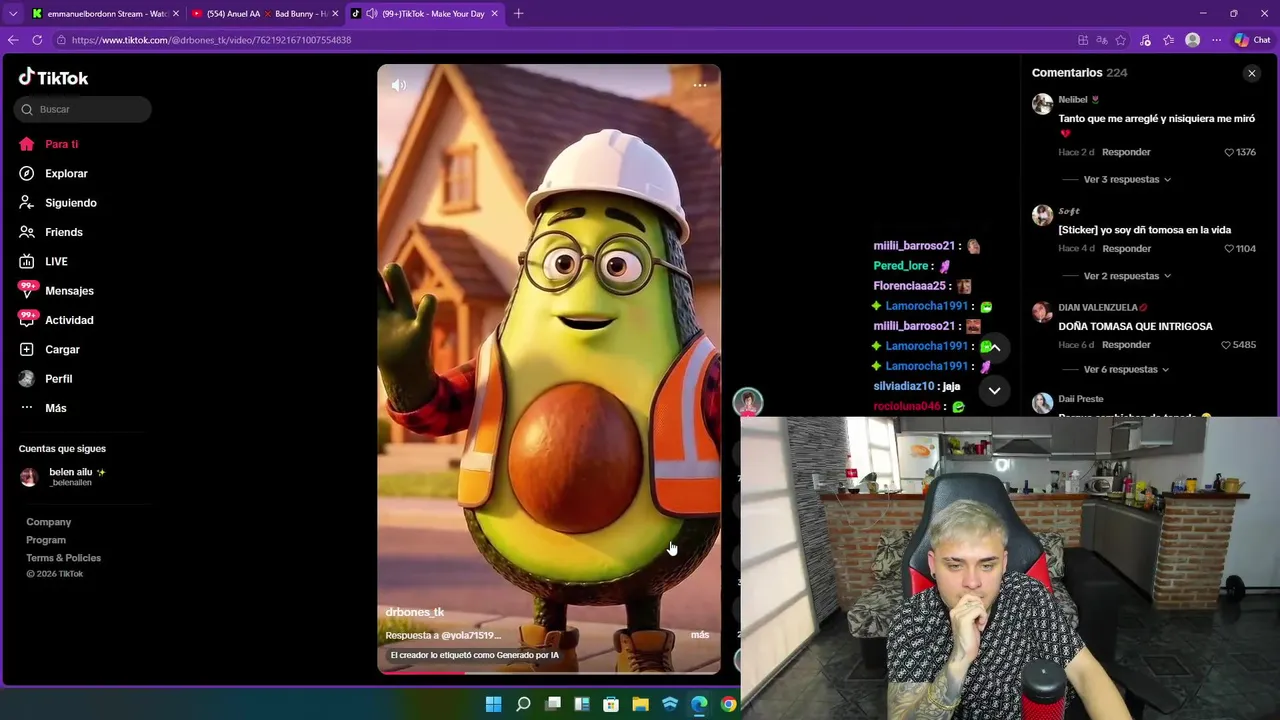Image resolution: width=1280 pixels, height=720 pixels.
Task: Open Daii Preste's profile name
Action: pos(1081,399)
